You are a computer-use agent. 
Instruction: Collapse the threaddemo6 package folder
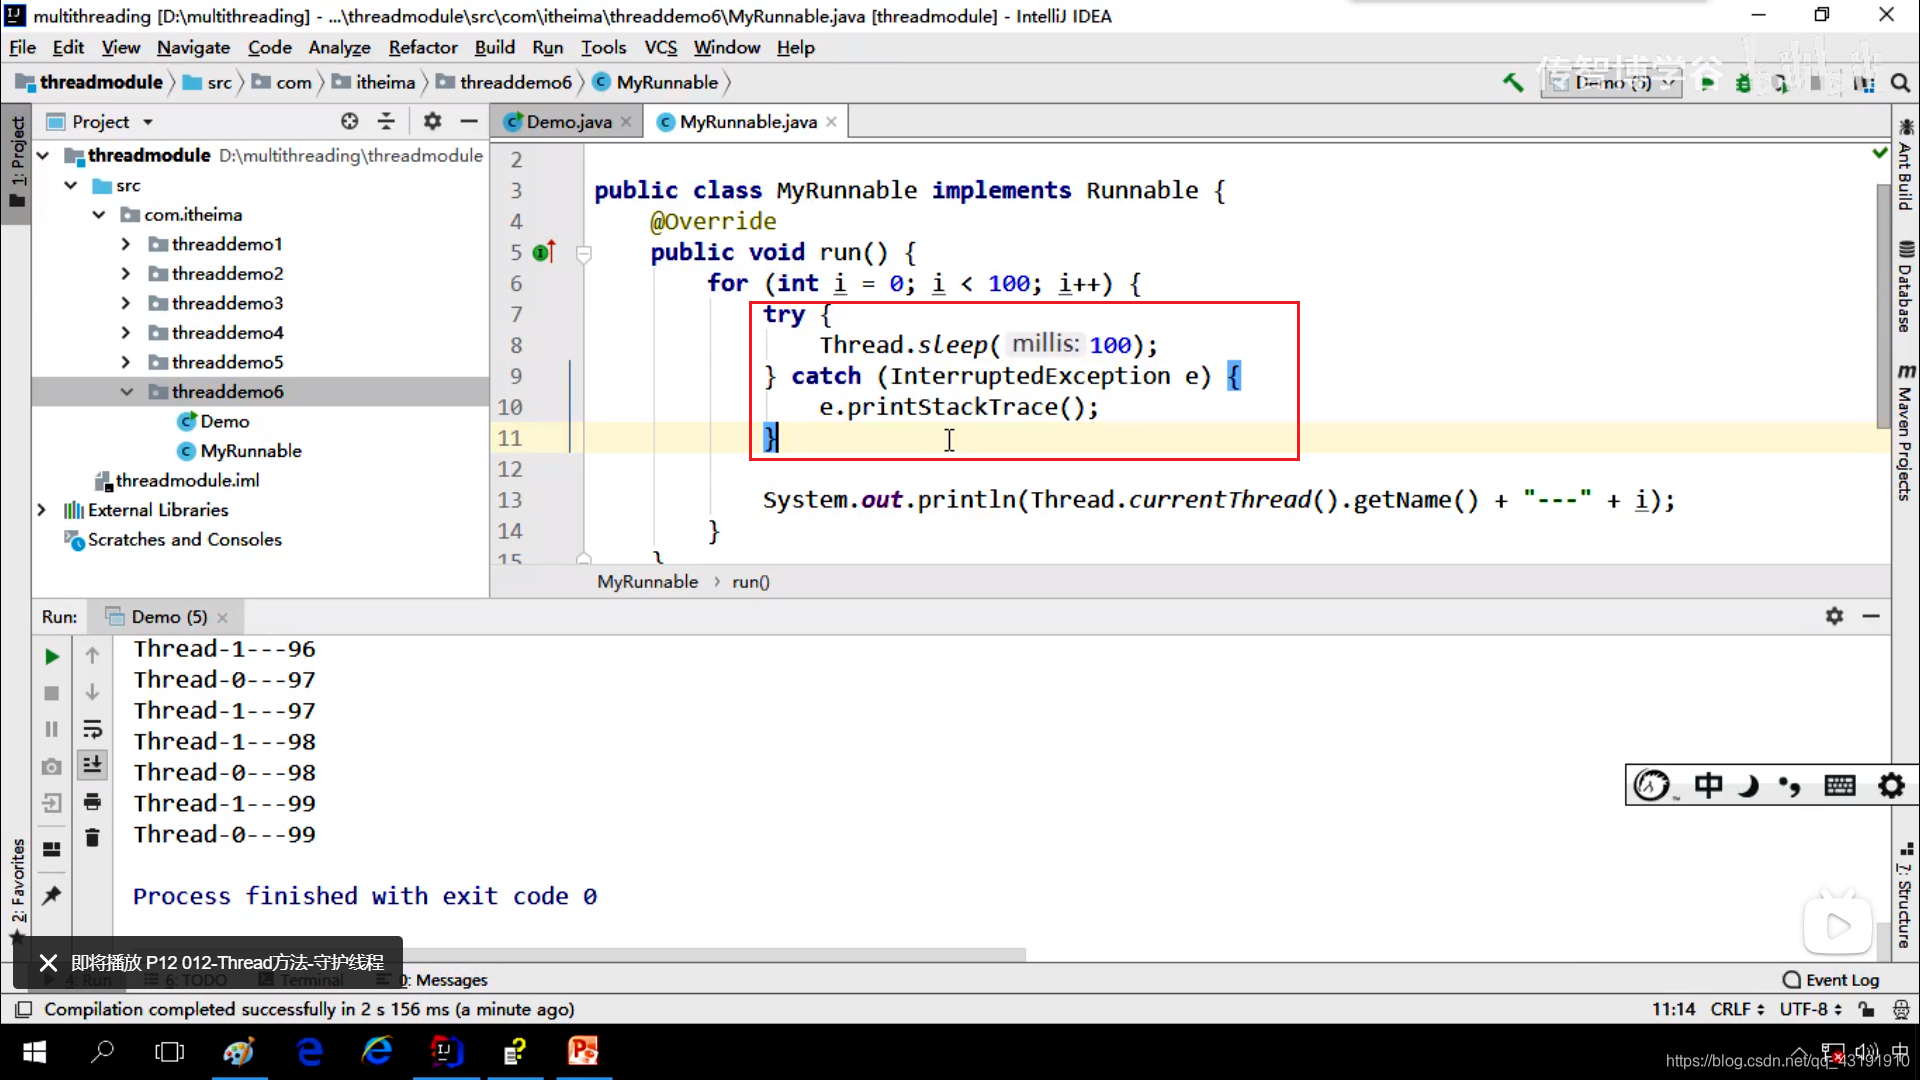point(127,392)
